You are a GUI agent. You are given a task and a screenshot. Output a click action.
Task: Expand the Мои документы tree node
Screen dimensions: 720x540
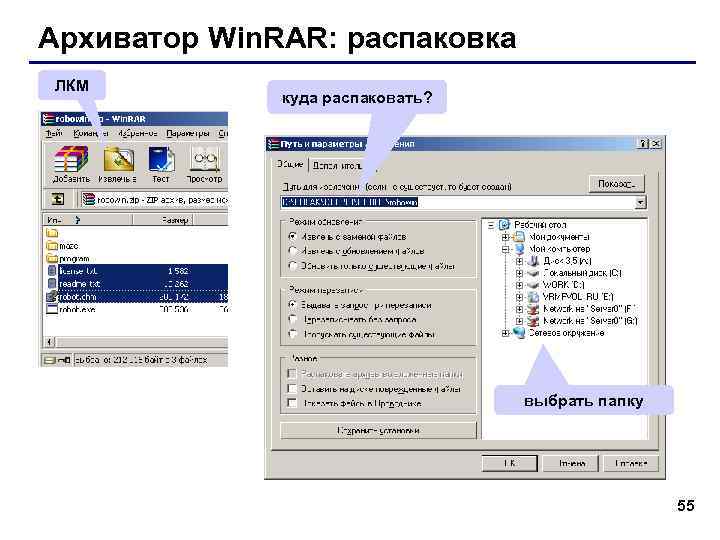point(505,237)
